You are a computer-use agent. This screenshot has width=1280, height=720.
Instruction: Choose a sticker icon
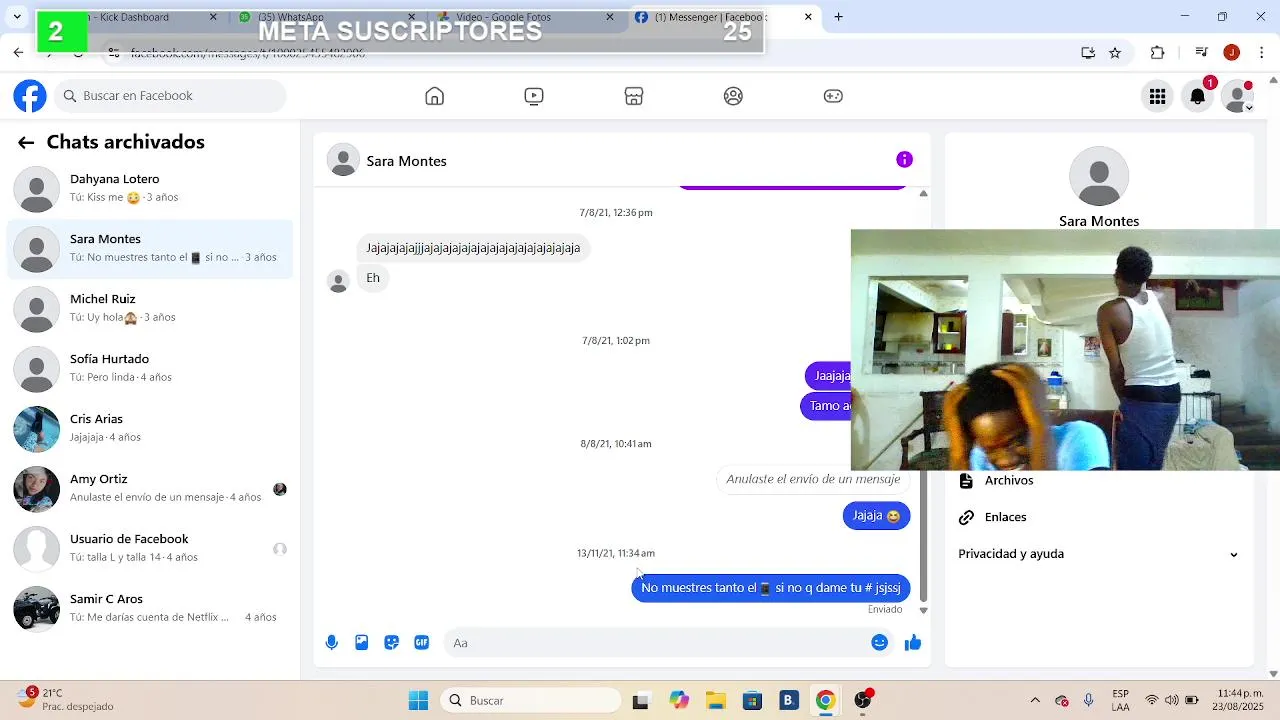pyautogui.click(x=392, y=643)
